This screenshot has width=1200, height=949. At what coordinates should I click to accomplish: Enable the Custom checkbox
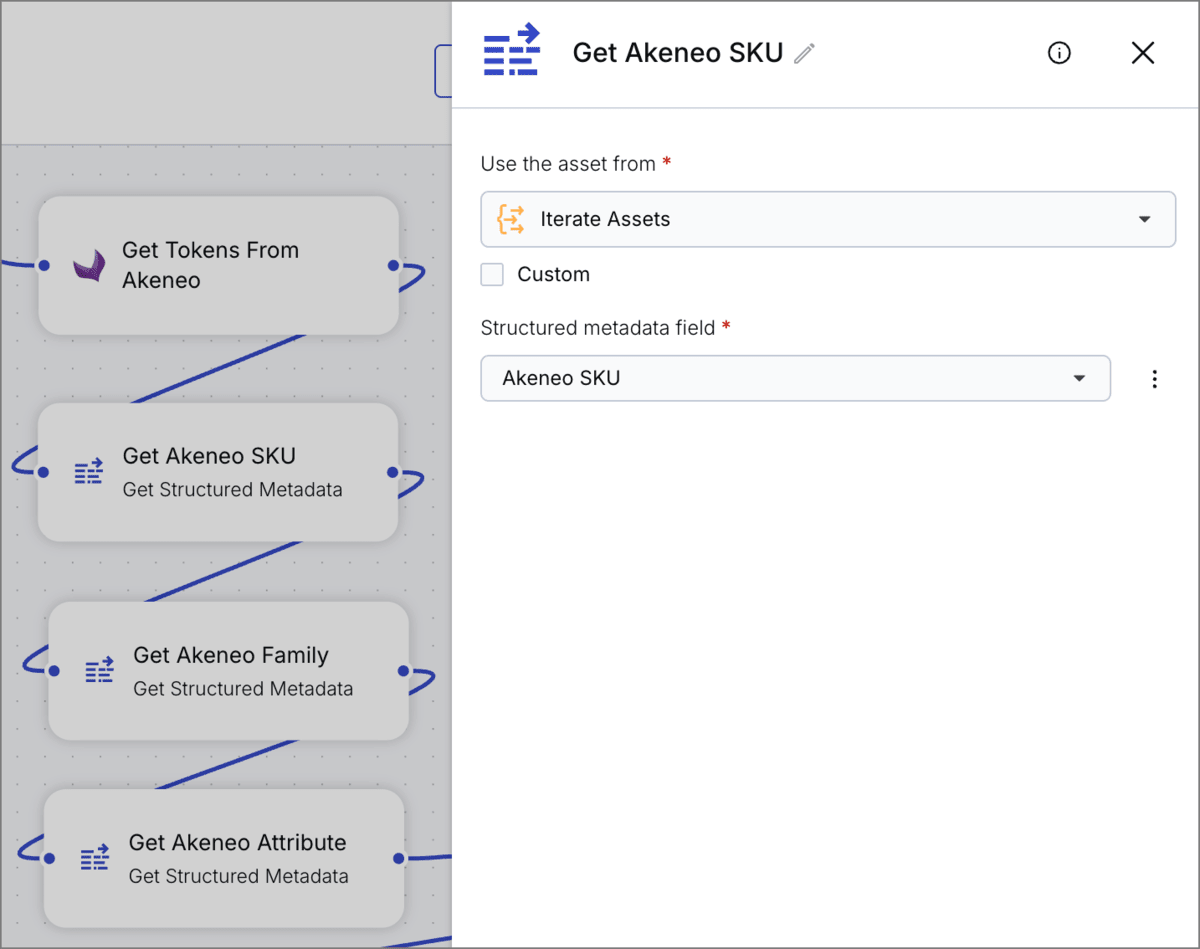click(x=492, y=274)
